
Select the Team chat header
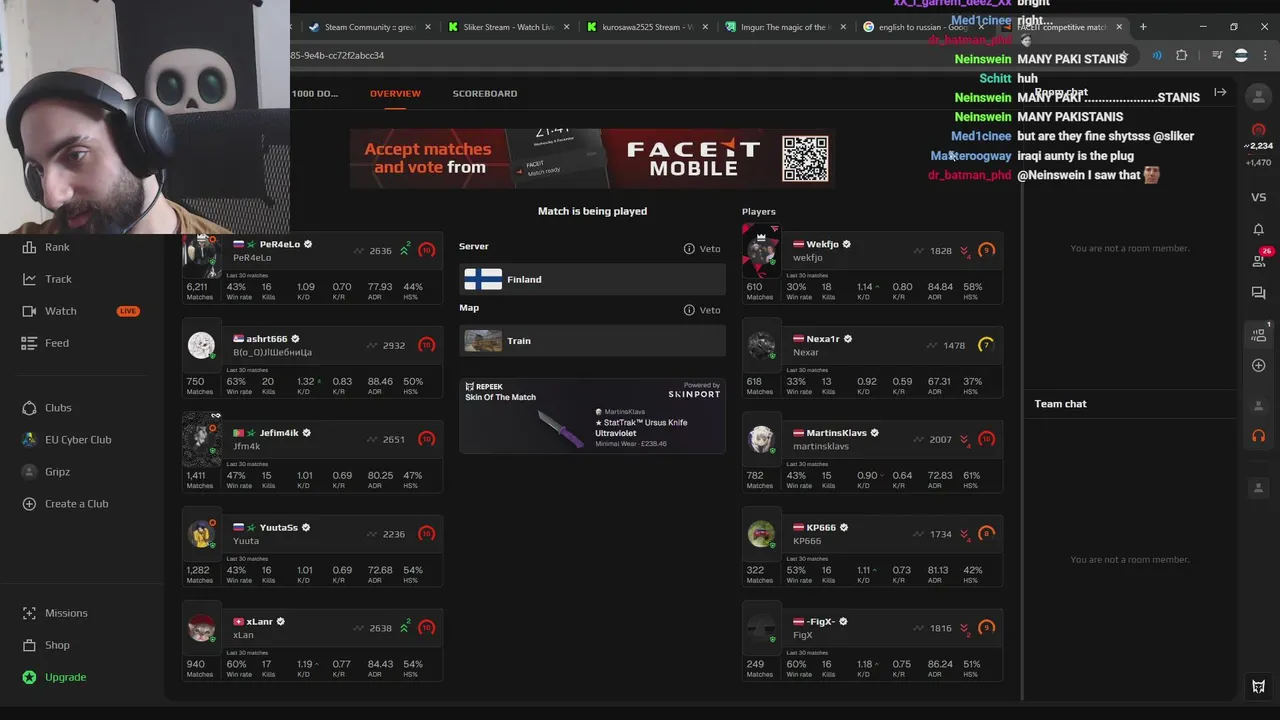(x=1060, y=404)
